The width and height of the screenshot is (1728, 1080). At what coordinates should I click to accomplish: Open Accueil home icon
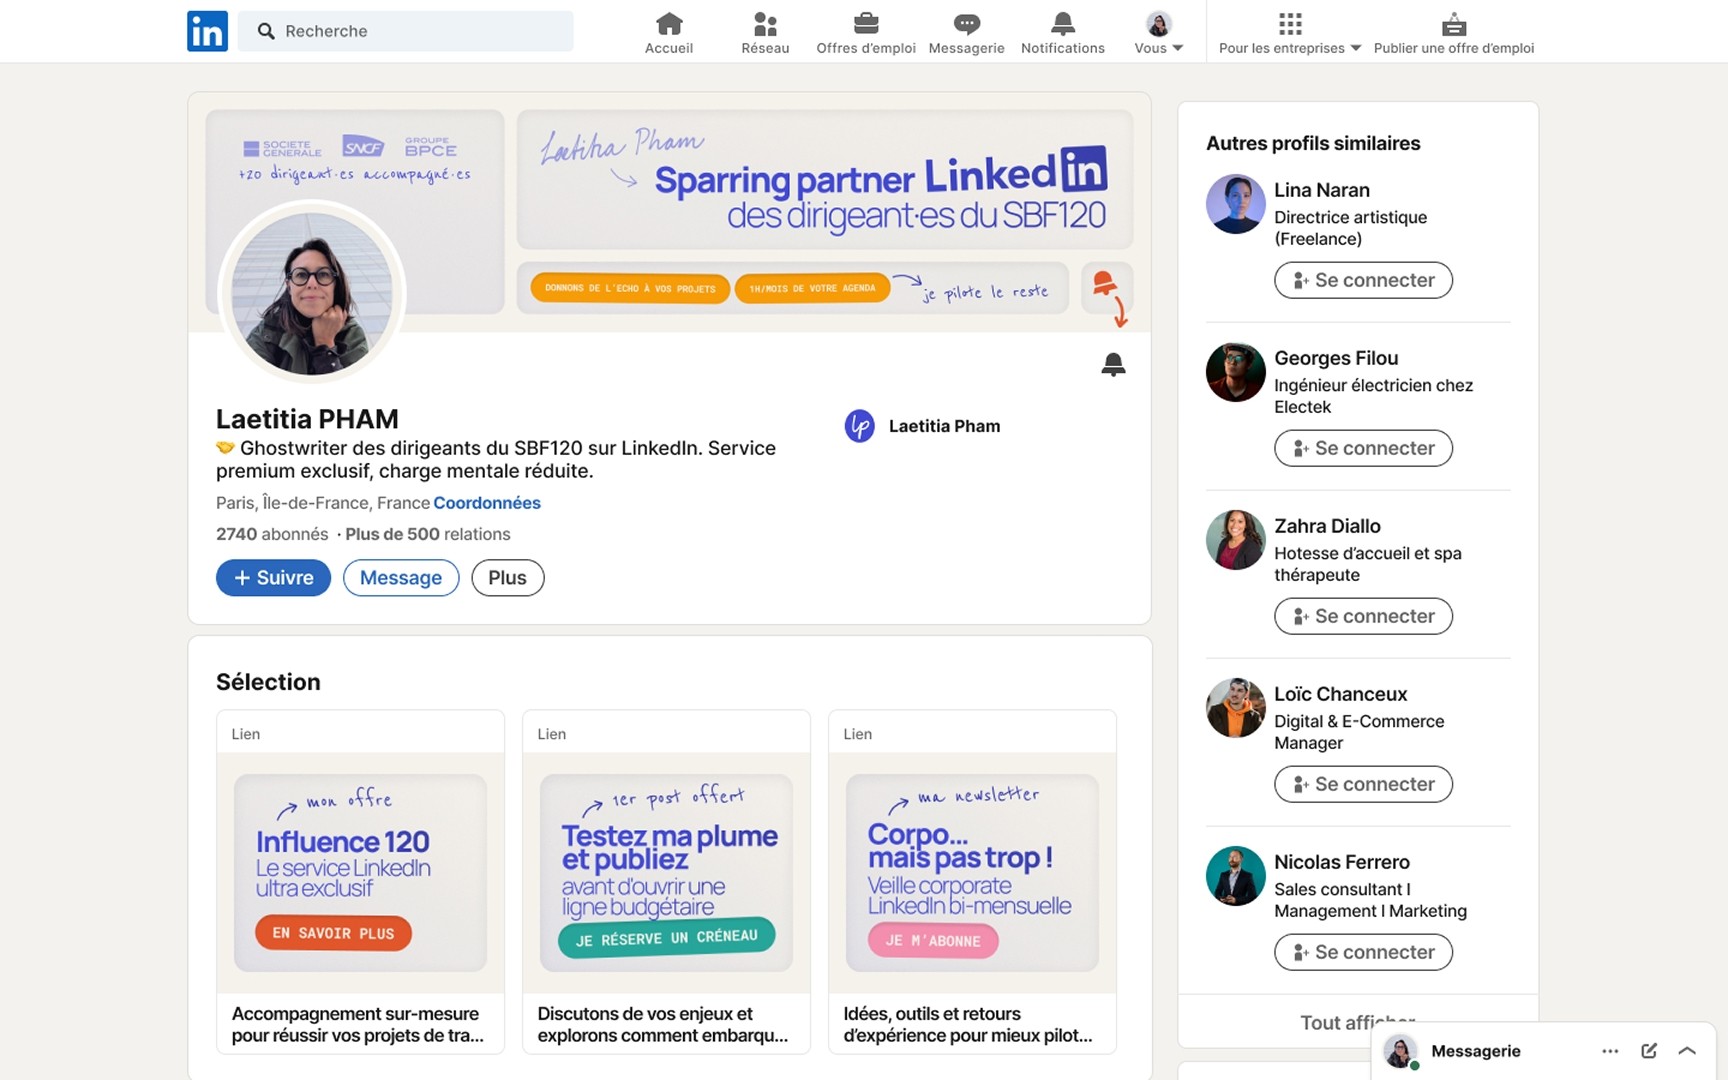tap(669, 32)
